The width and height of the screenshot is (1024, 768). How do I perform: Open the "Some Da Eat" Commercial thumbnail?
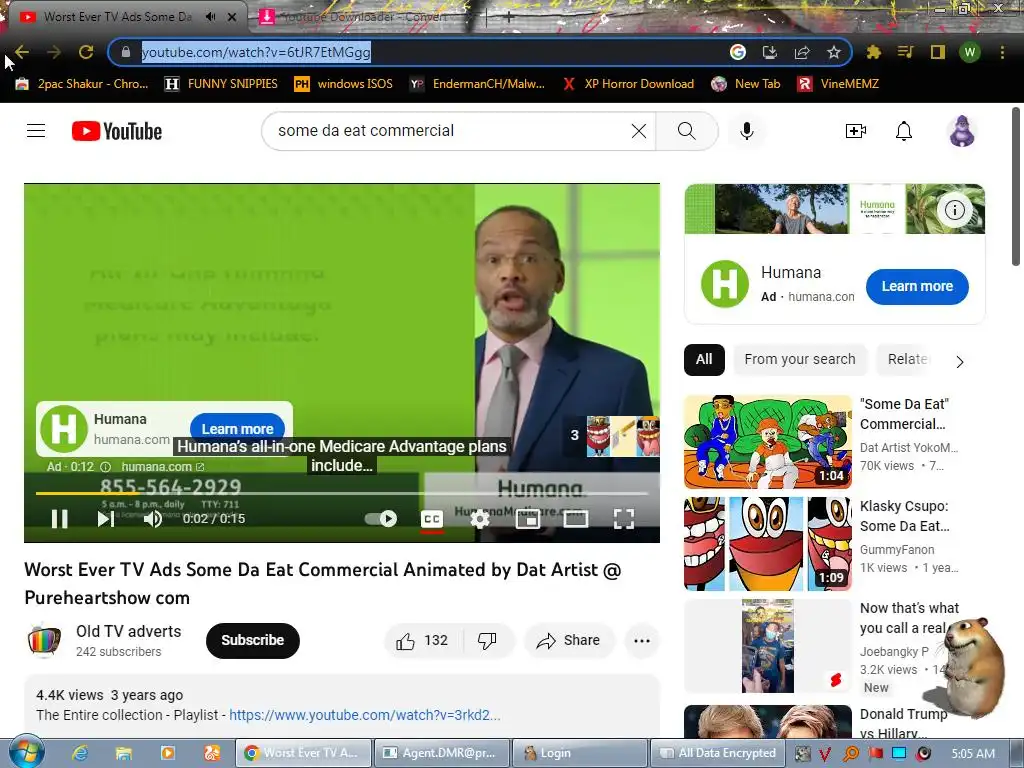[768, 441]
